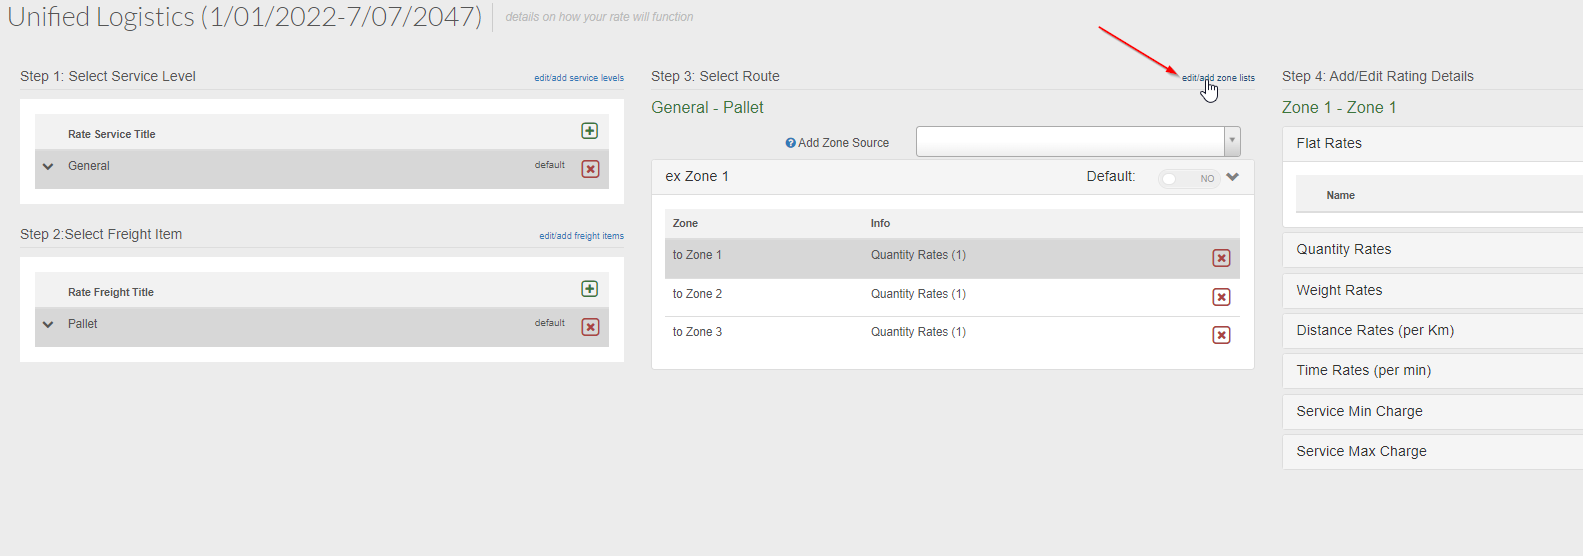Remove the to Zone 1 route
The width and height of the screenshot is (1583, 556).
pos(1221,258)
